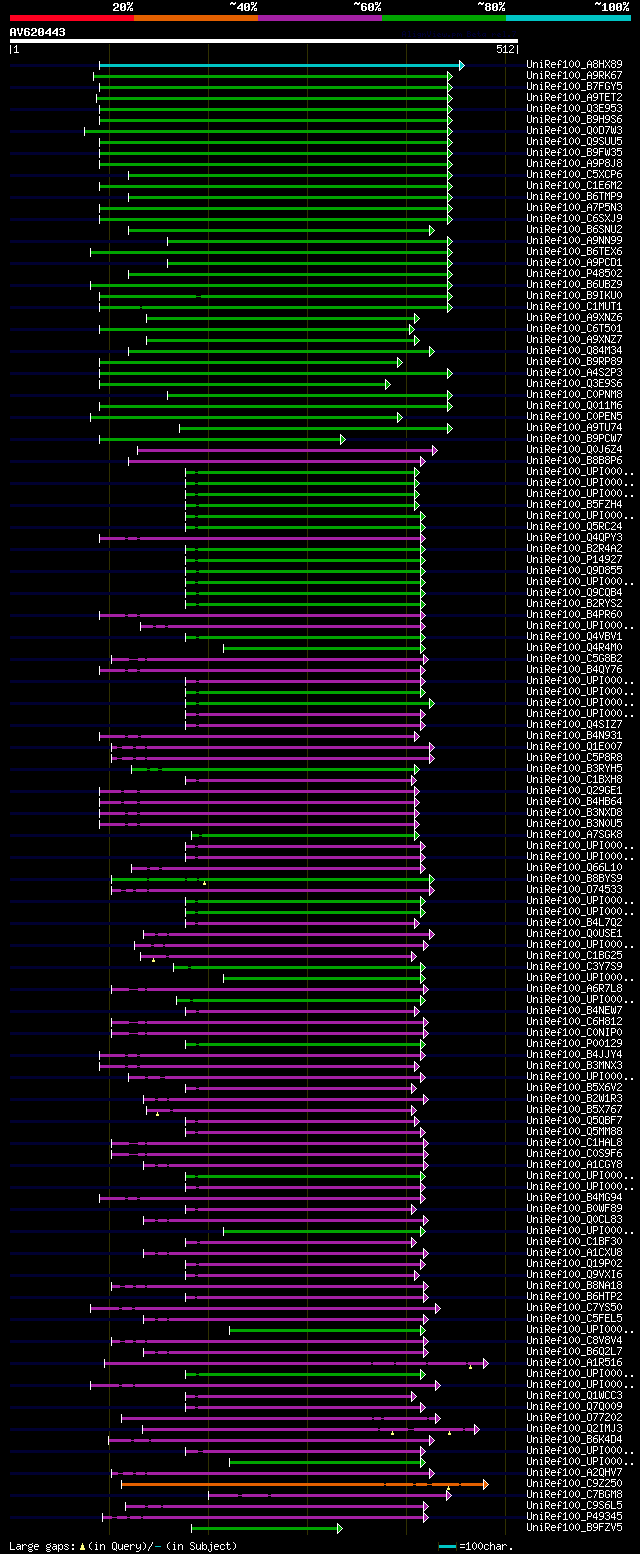Viewport: 640px width, 1554px height.
Task: Select the UniRef100_Q0D7W3 entry
Action: (x=574, y=131)
